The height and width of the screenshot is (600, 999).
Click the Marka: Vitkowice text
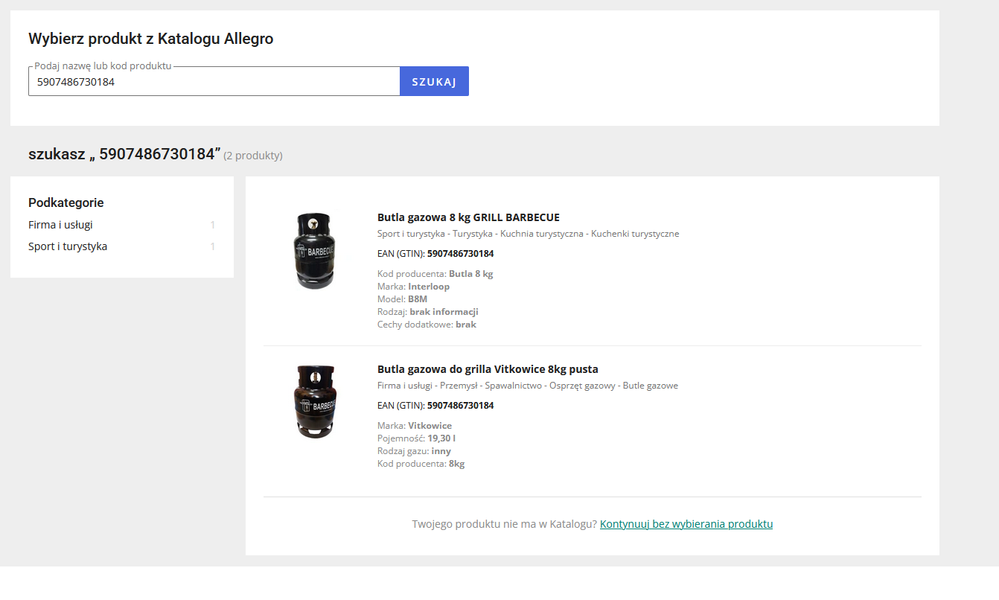click(414, 425)
